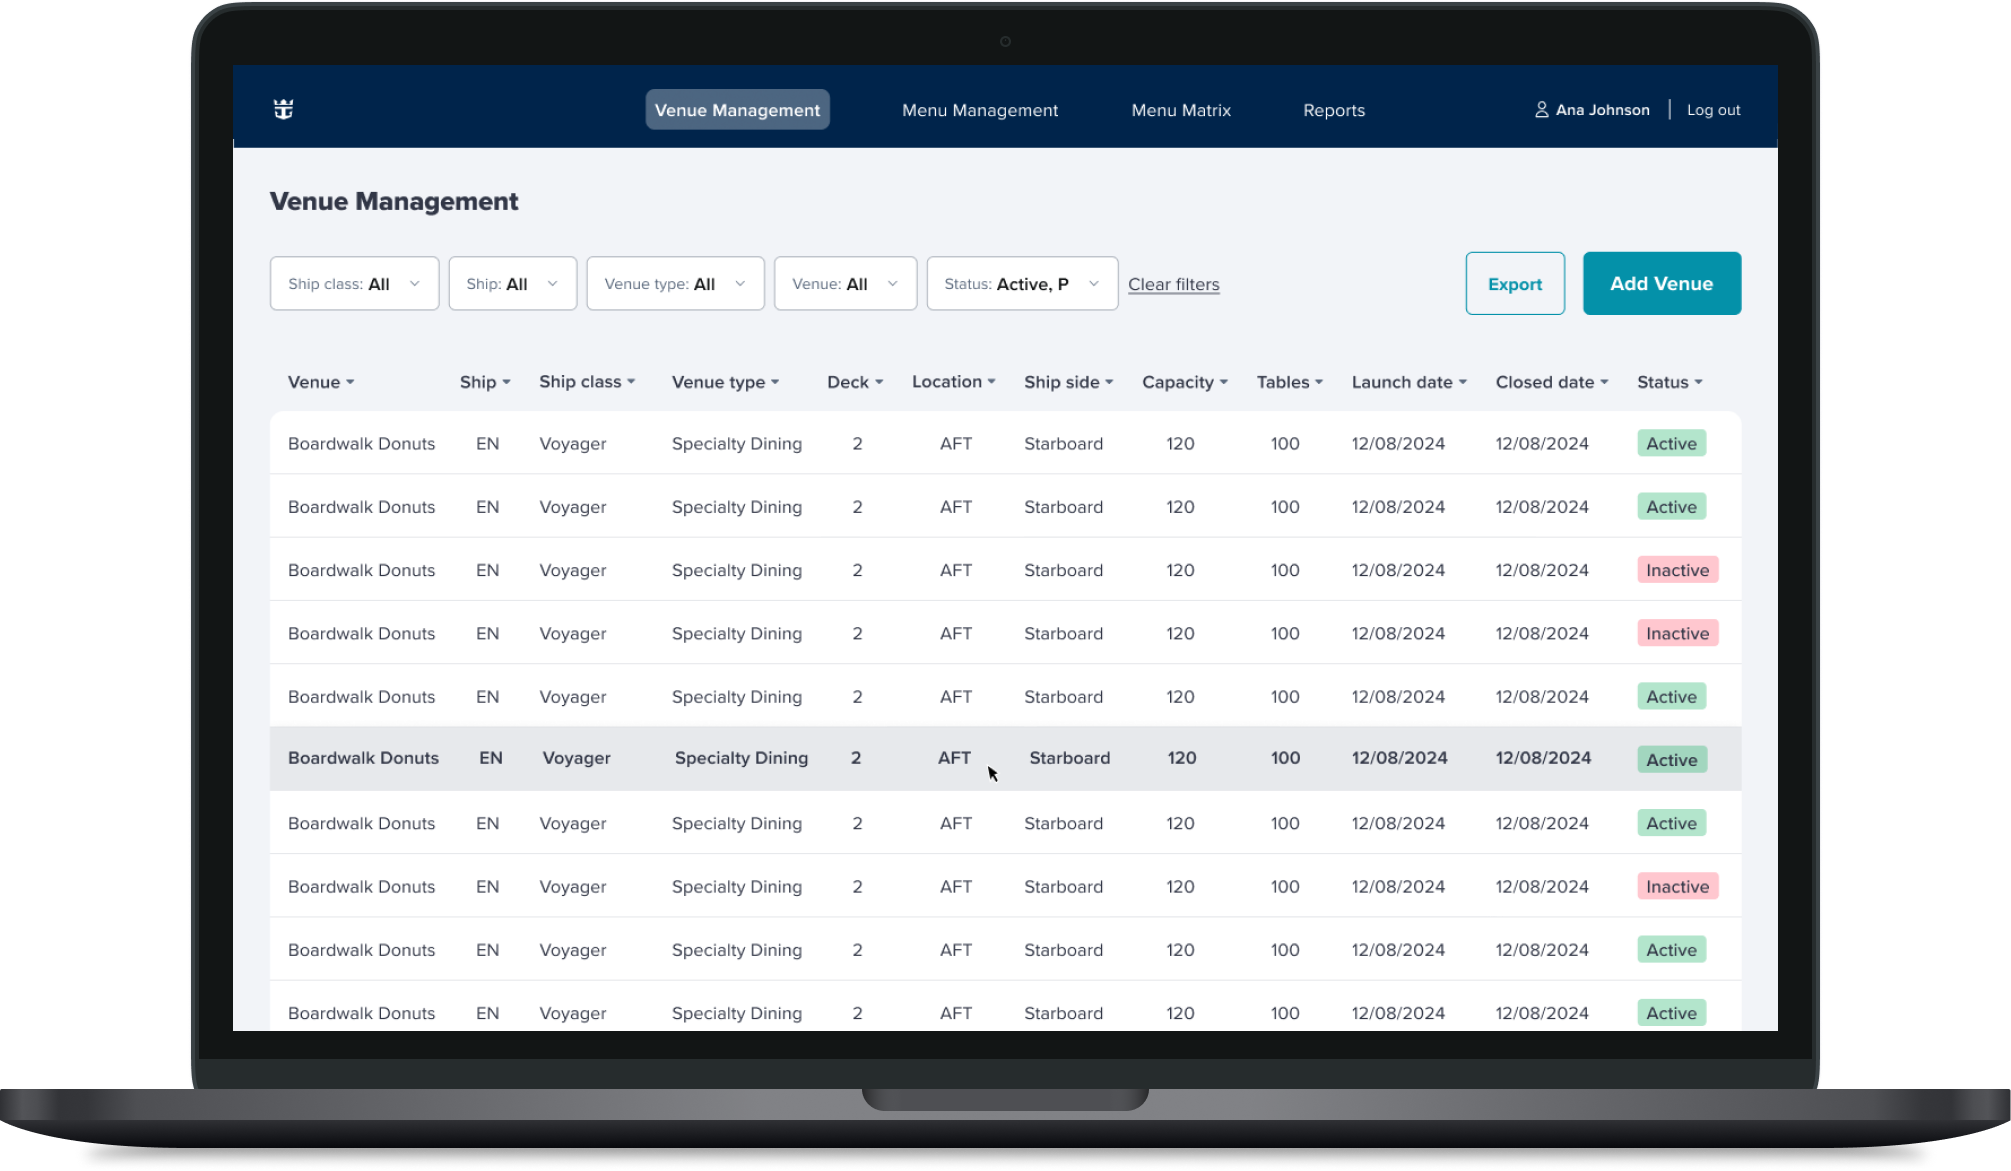The width and height of the screenshot is (2011, 1171).
Task: Sort by the Deck column arrow
Action: 879,383
